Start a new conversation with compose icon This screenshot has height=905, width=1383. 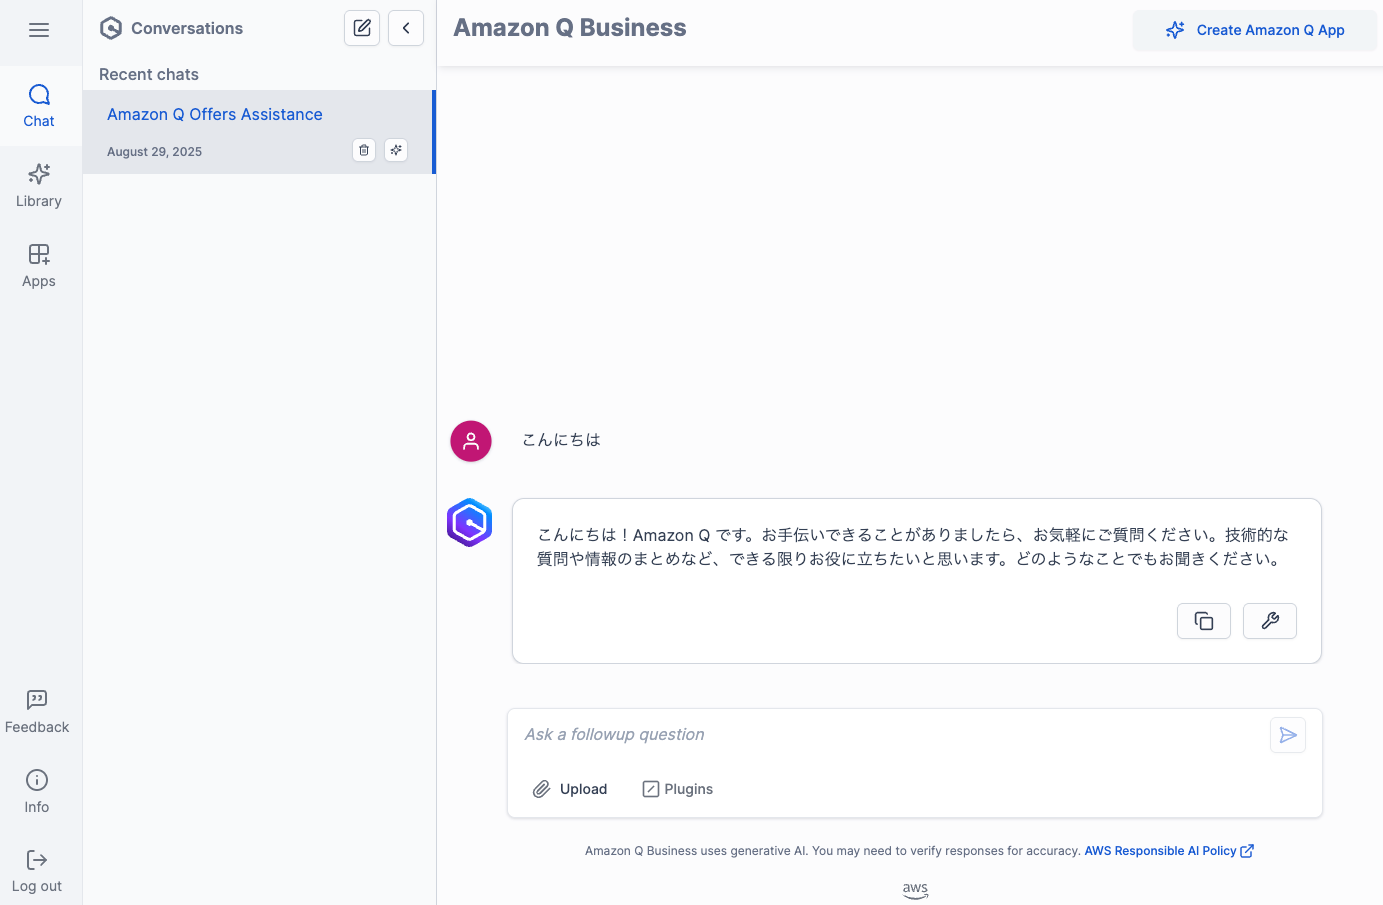pos(362,28)
